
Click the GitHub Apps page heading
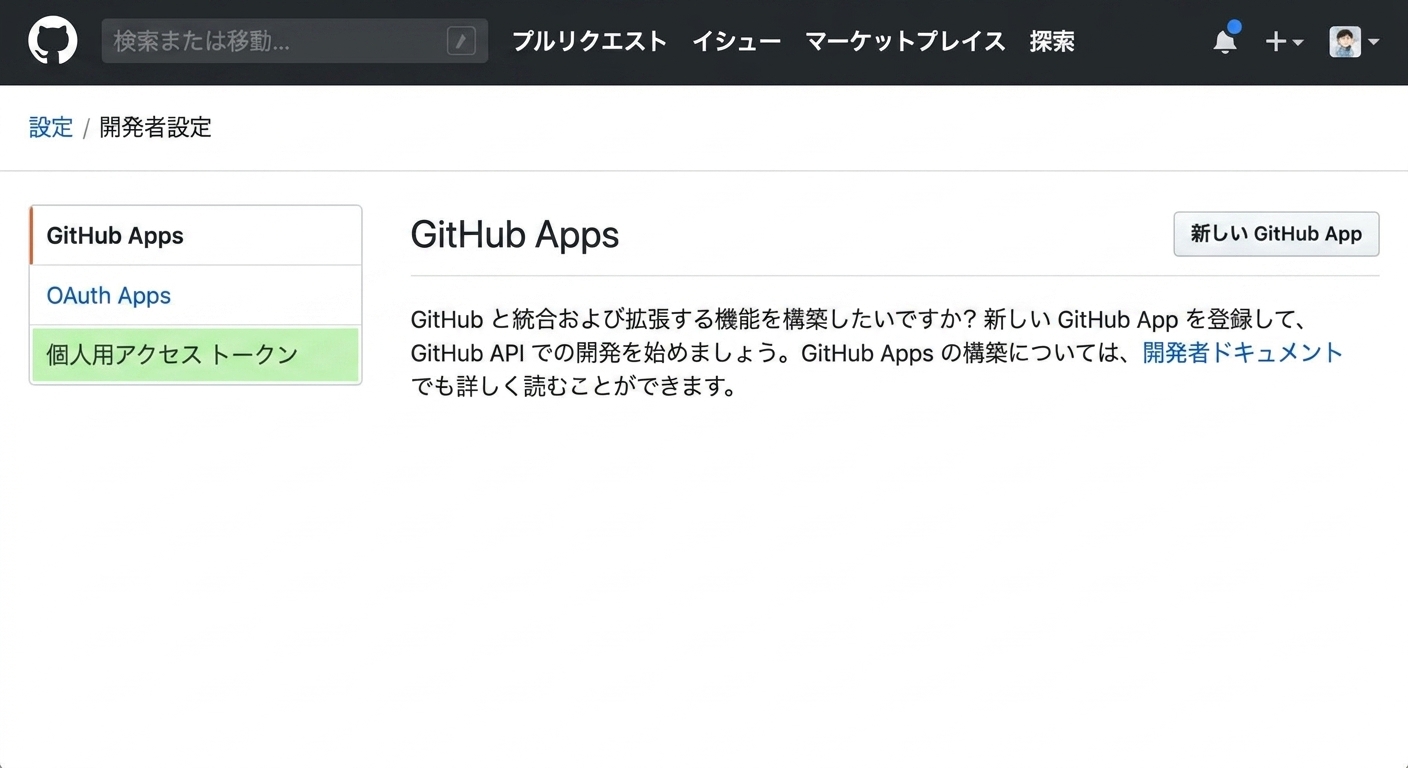pyautogui.click(x=515, y=235)
